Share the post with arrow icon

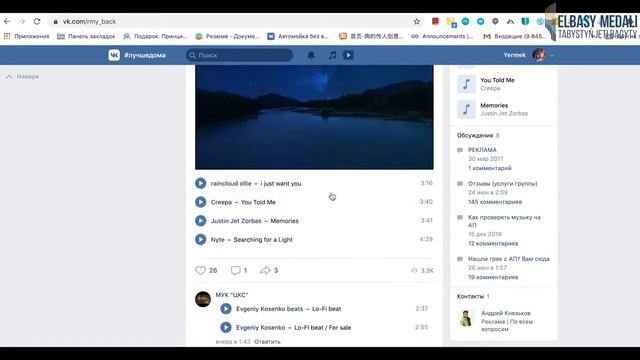[265, 270]
